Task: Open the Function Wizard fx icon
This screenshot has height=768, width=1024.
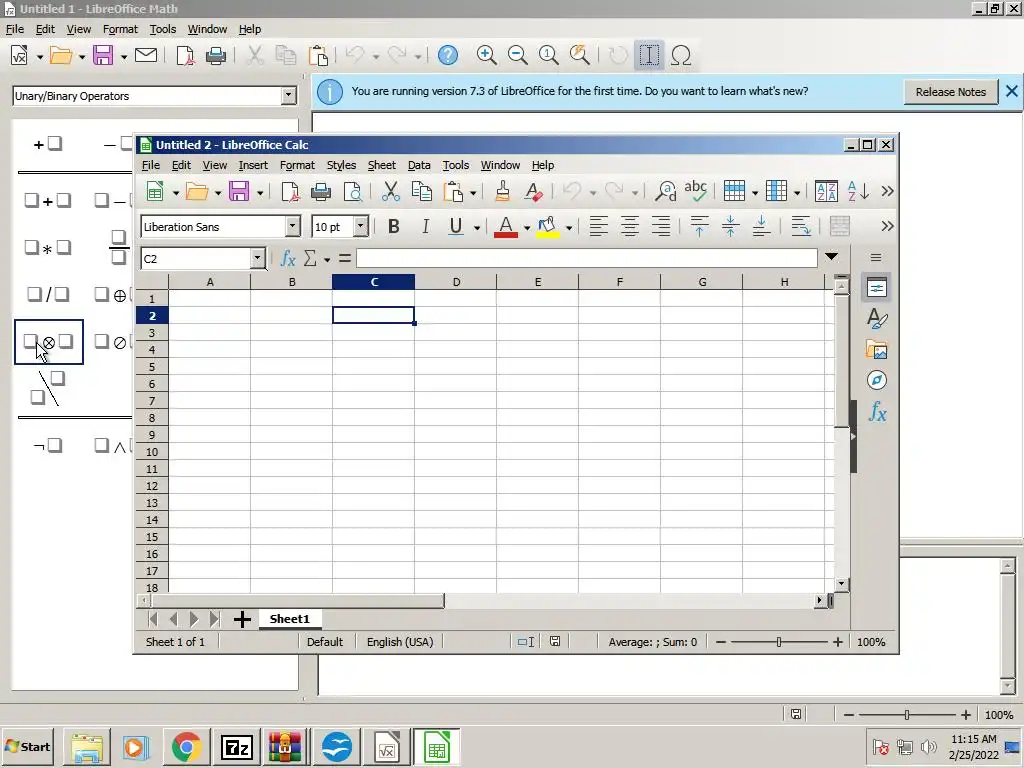Action: tap(288, 259)
